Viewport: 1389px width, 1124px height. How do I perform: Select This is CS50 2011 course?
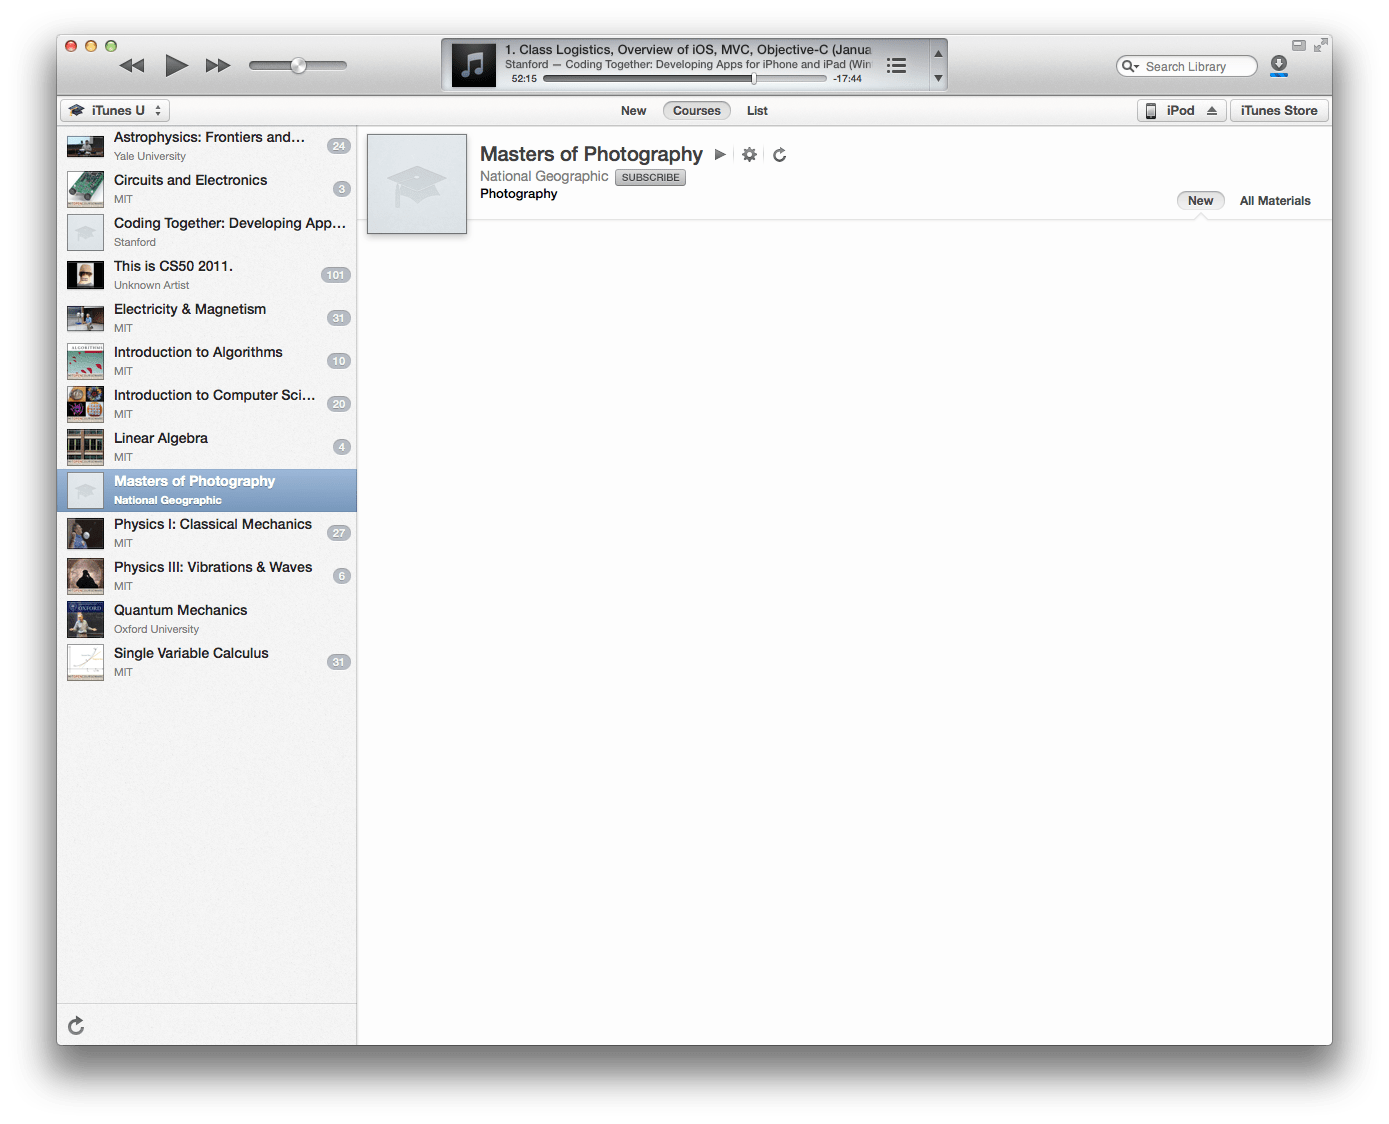[x=207, y=276]
